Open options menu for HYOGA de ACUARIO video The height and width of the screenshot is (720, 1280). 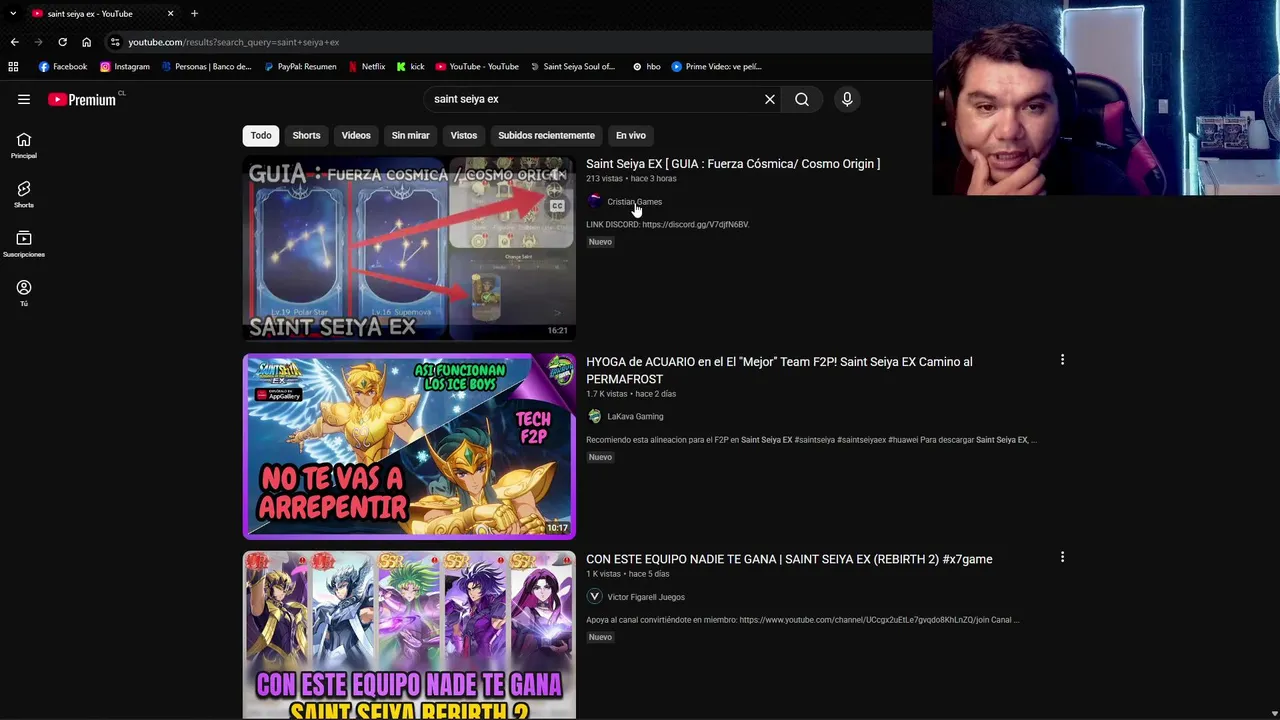click(1062, 360)
